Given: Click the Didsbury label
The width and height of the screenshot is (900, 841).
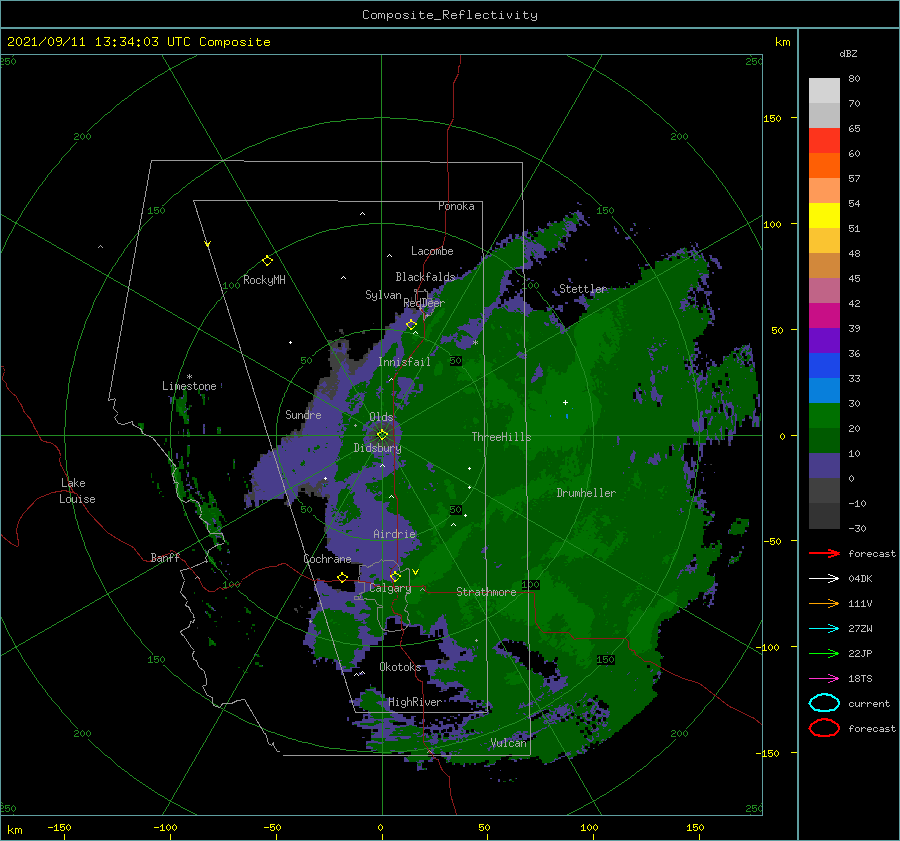Looking at the screenshot, I should pyautogui.click(x=377, y=448).
